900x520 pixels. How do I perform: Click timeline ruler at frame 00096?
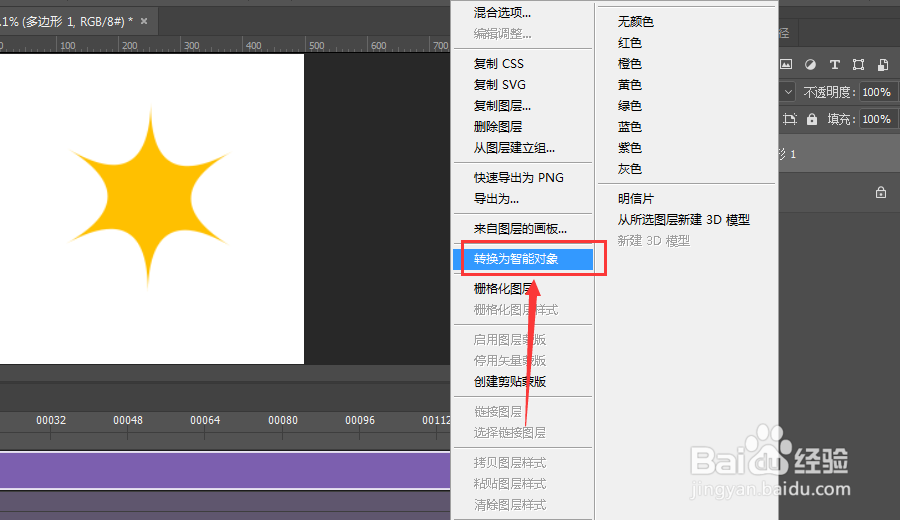(360, 420)
